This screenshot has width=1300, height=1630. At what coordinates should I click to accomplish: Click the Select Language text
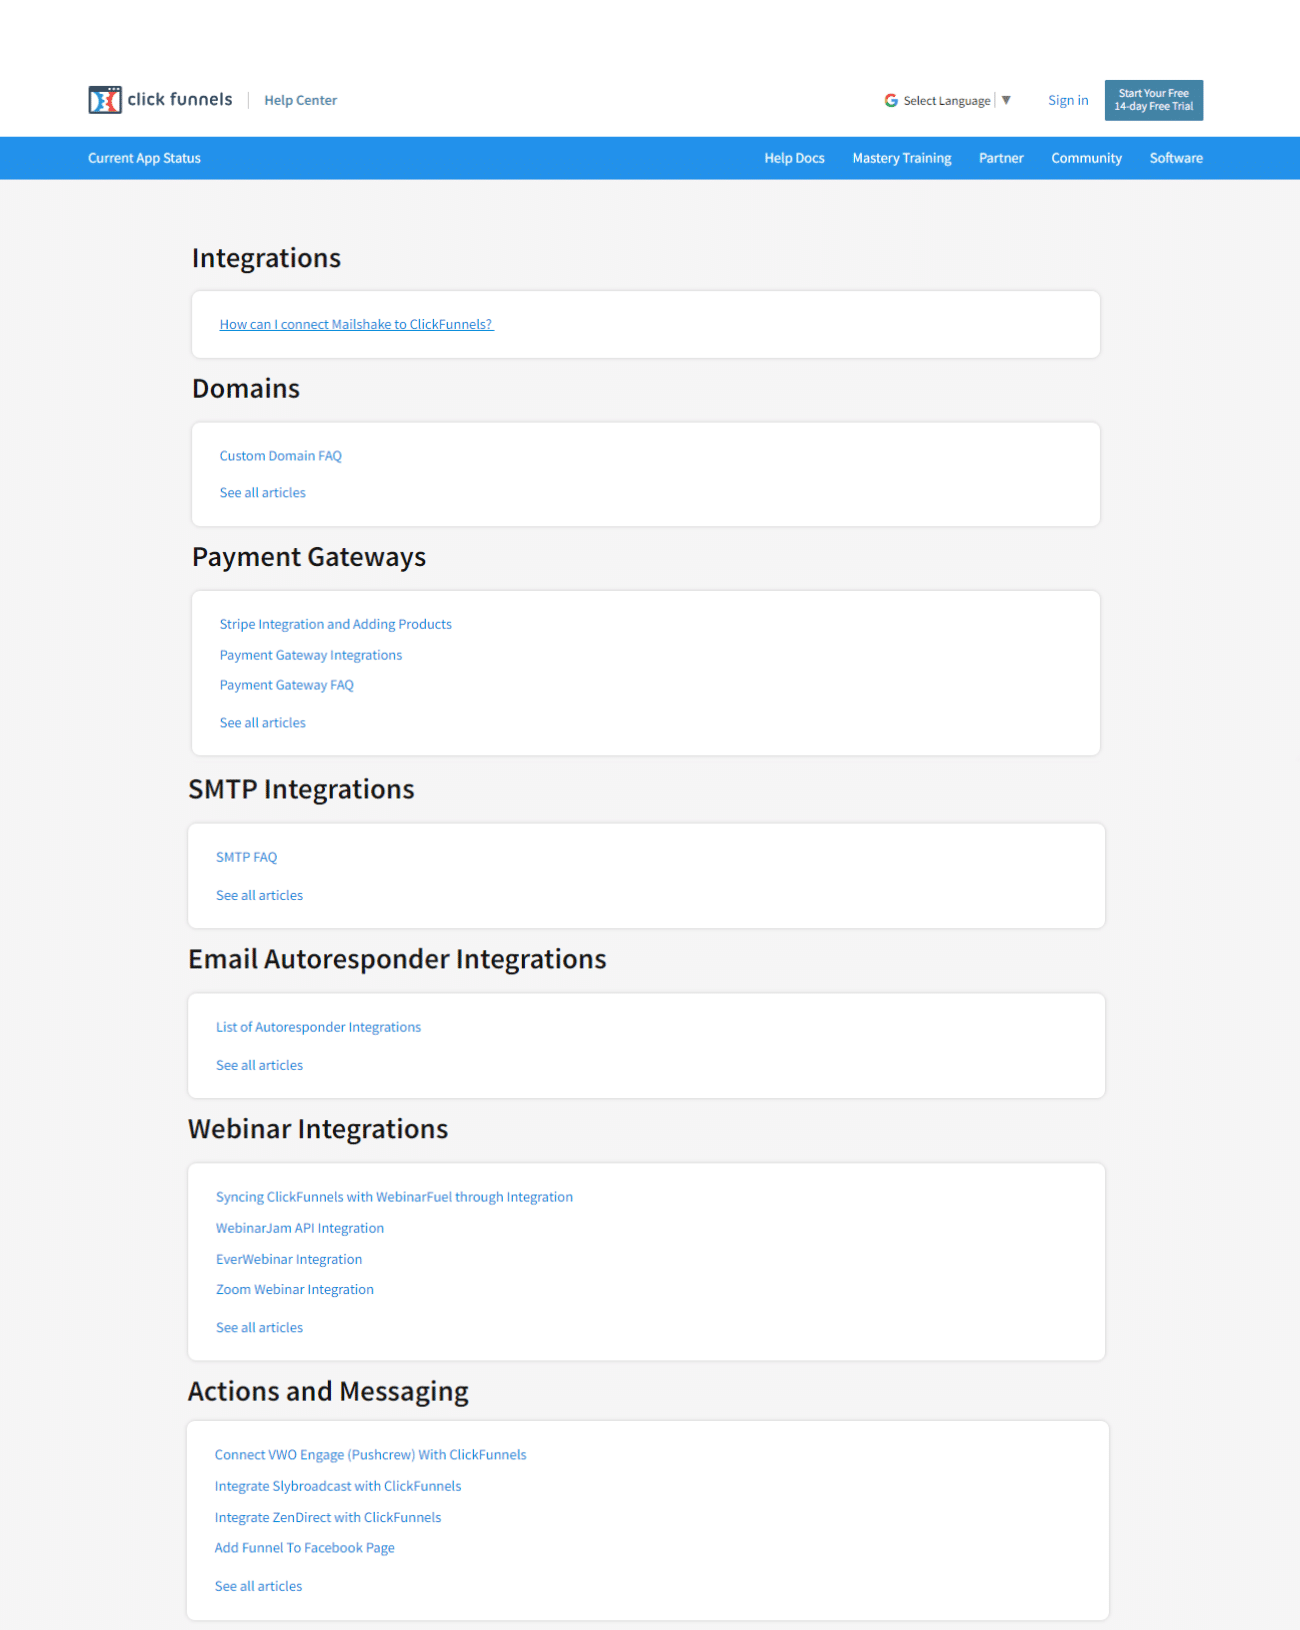pyautogui.click(x=946, y=101)
